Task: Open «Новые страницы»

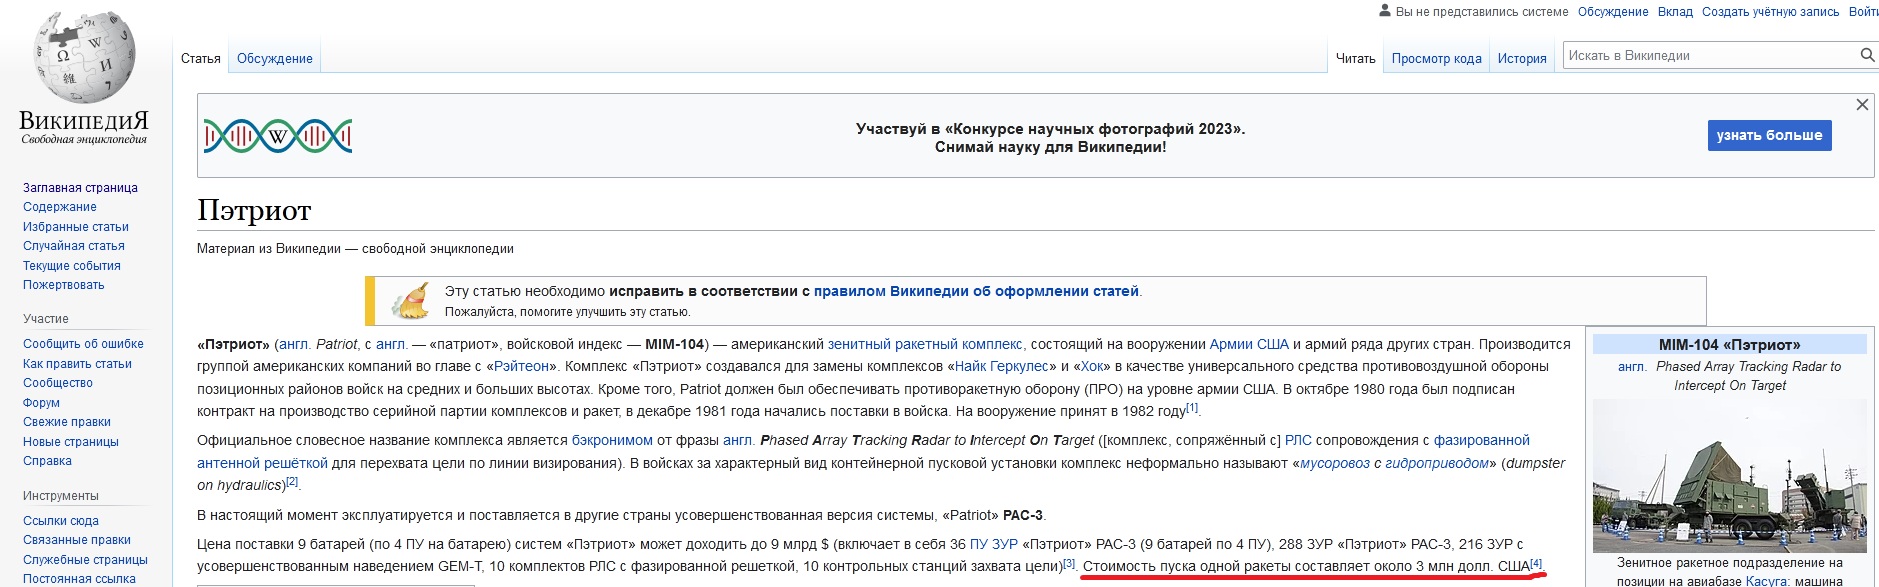Action: pyautogui.click(x=71, y=442)
